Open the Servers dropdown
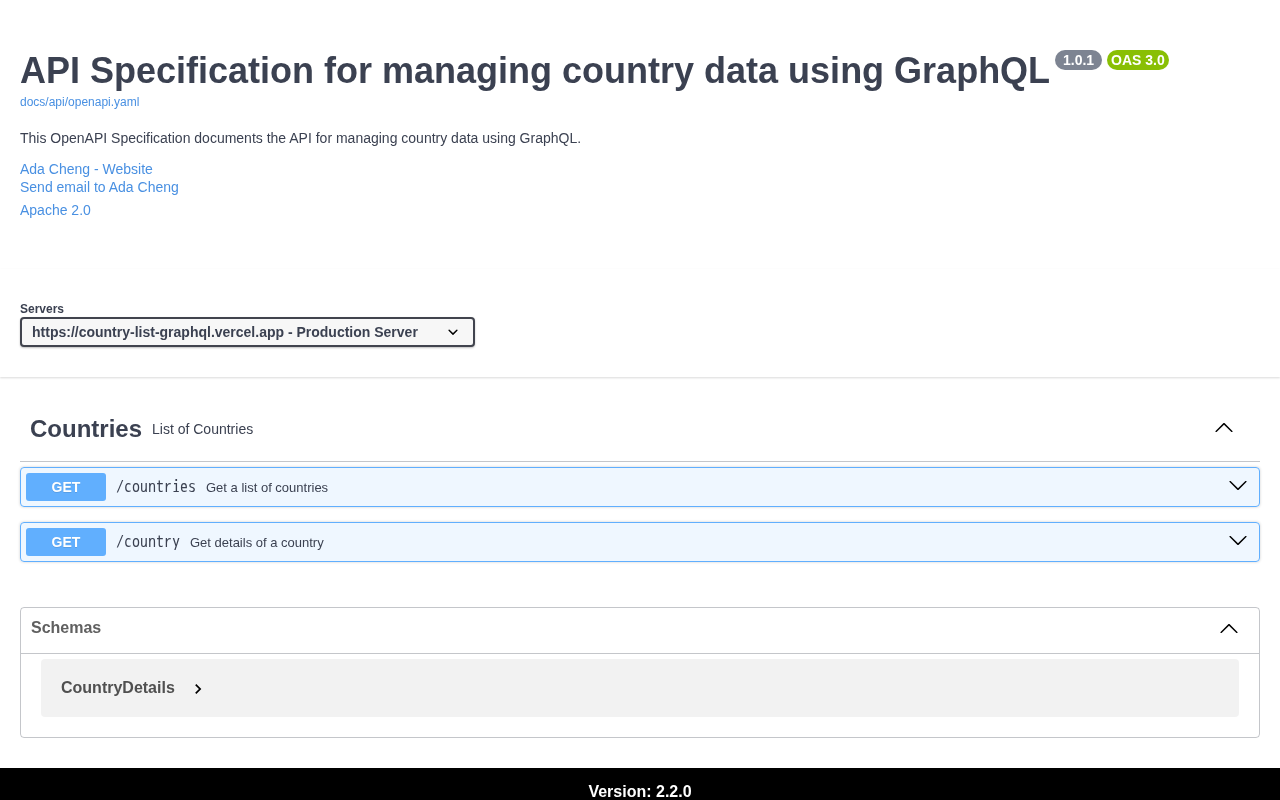1280x800 pixels. point(247,332)
